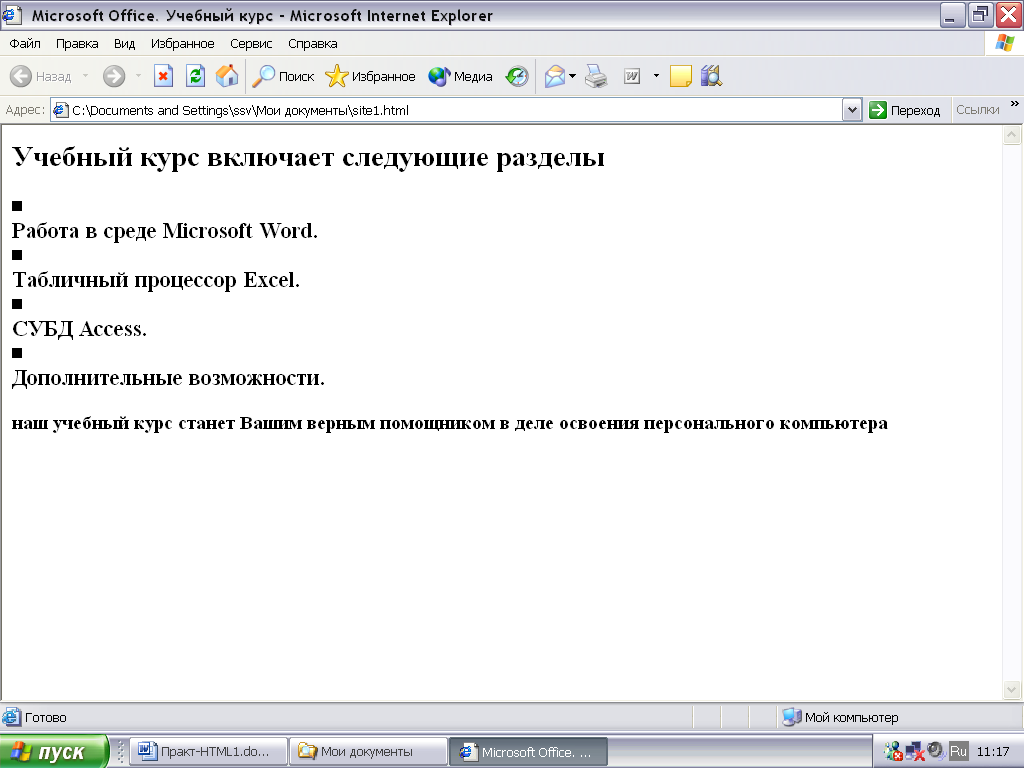Open the Back history dropdown arrow

[x=85, y=76]
